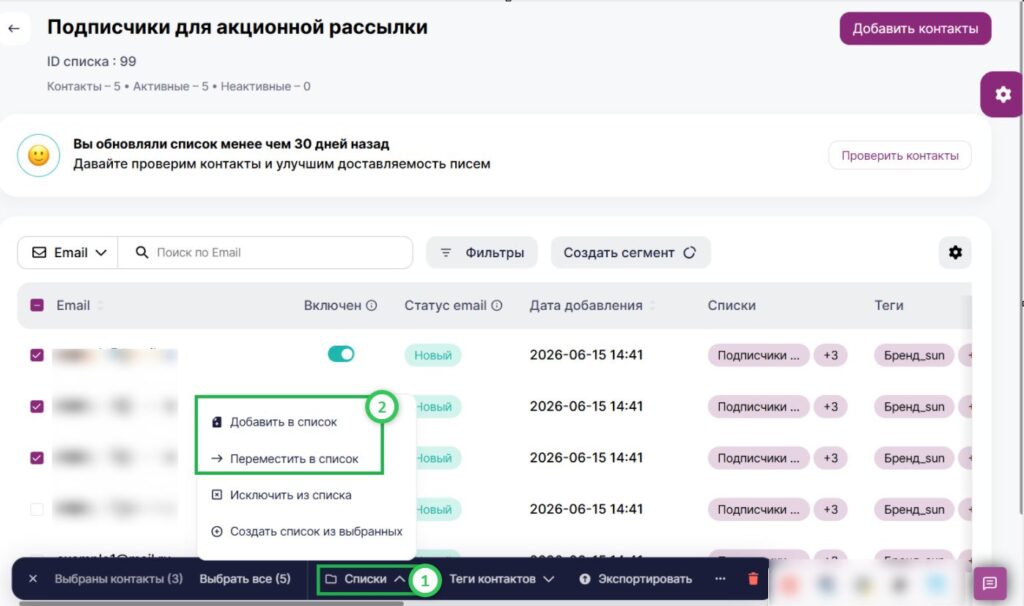Screen dimensions: 1024x606
Task: Click Теги column header
Action: 889,305
